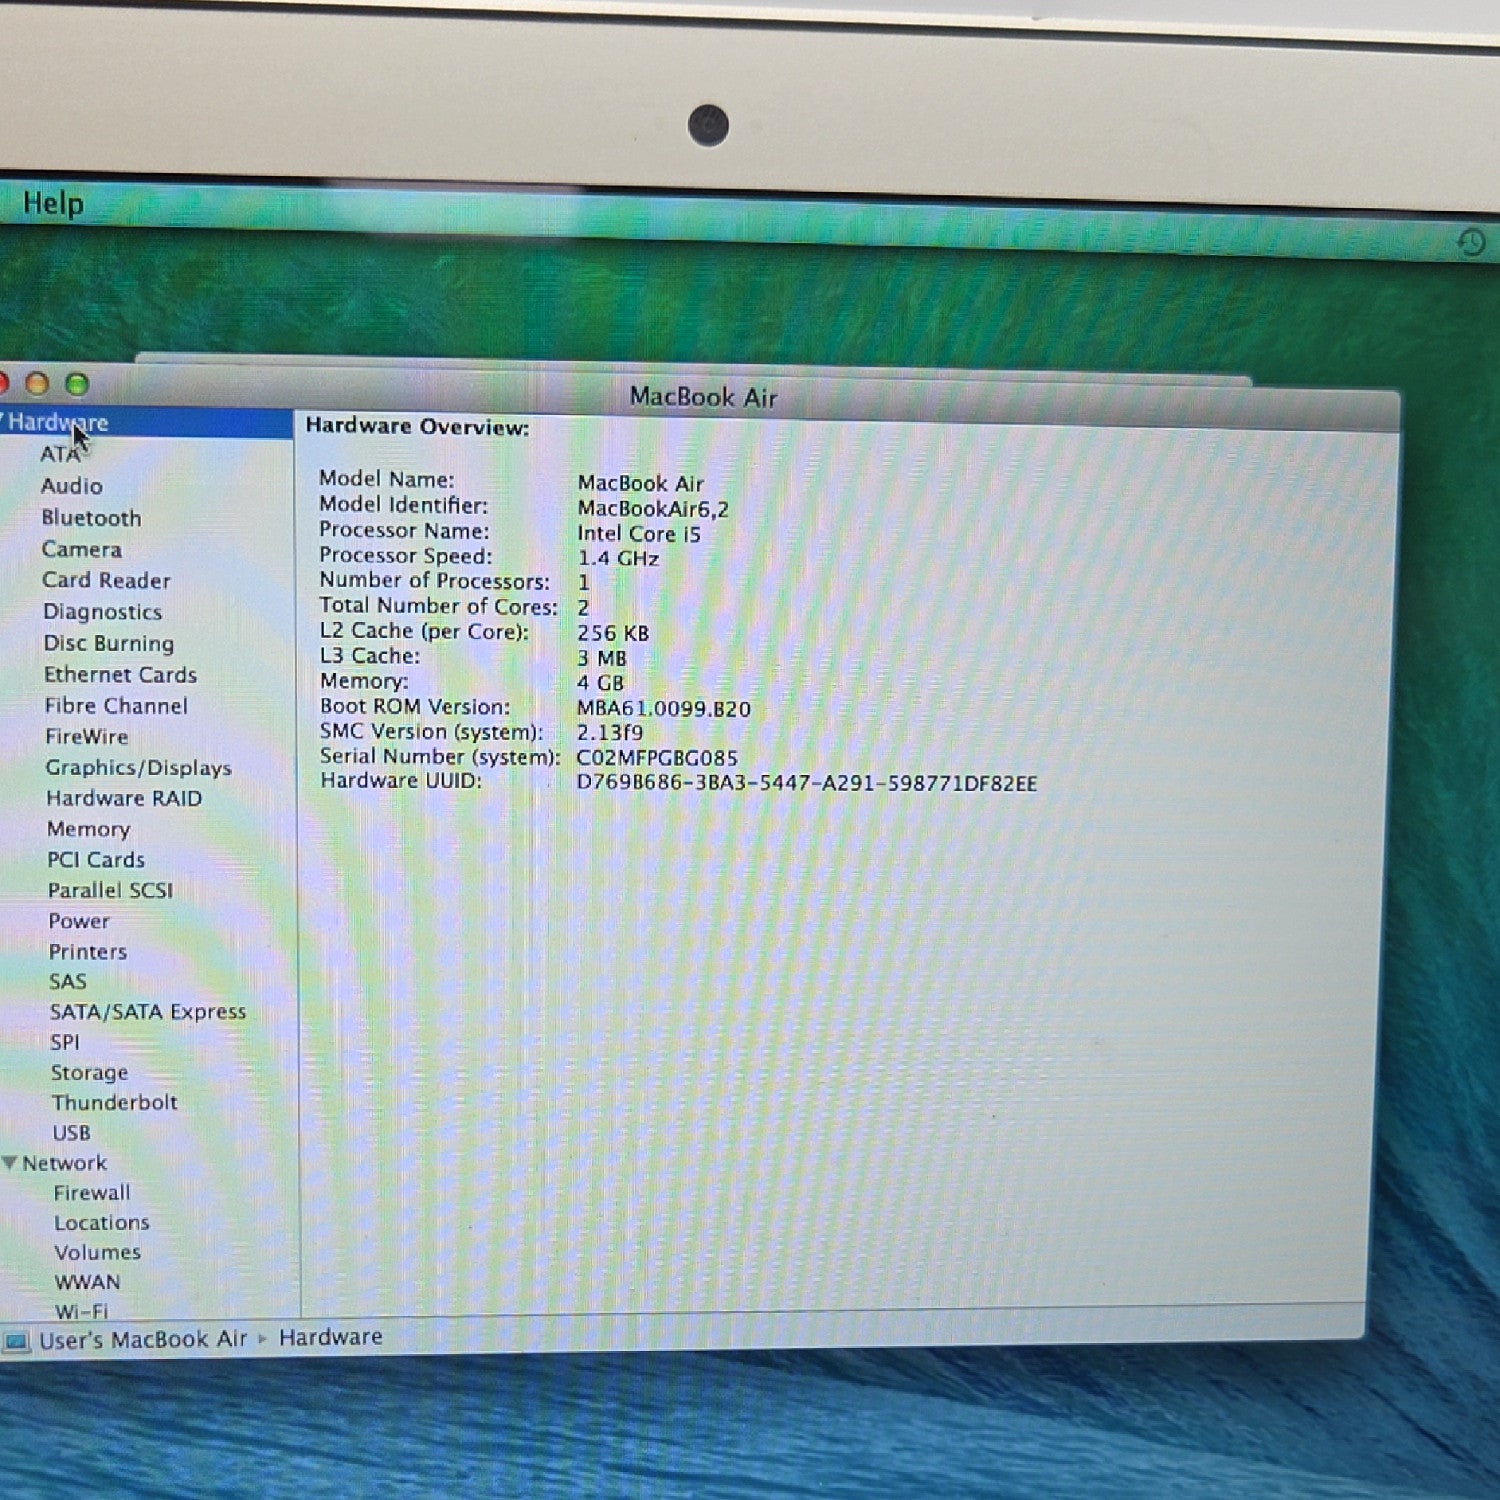The width and height of the screenshot is (1500, 1500).
Task: Click the L3 Cache value 3 MB
Action: [x=602, y=658]
